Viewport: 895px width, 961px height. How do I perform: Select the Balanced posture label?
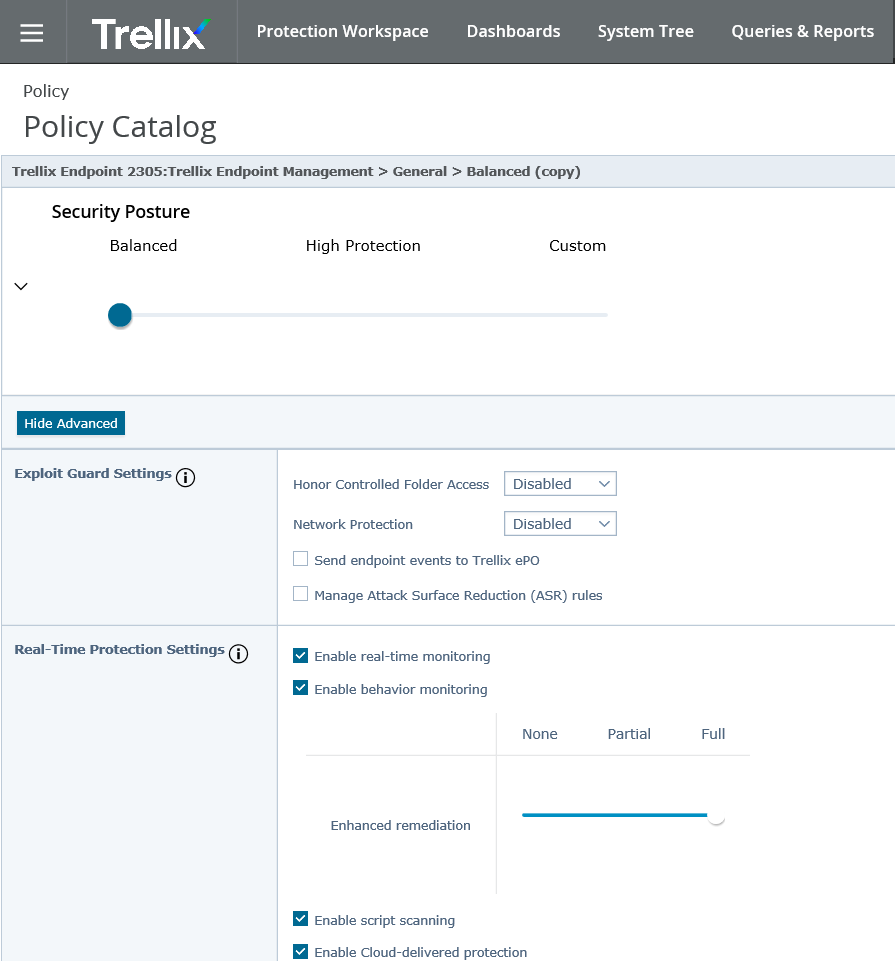click(x=143, y=246)
